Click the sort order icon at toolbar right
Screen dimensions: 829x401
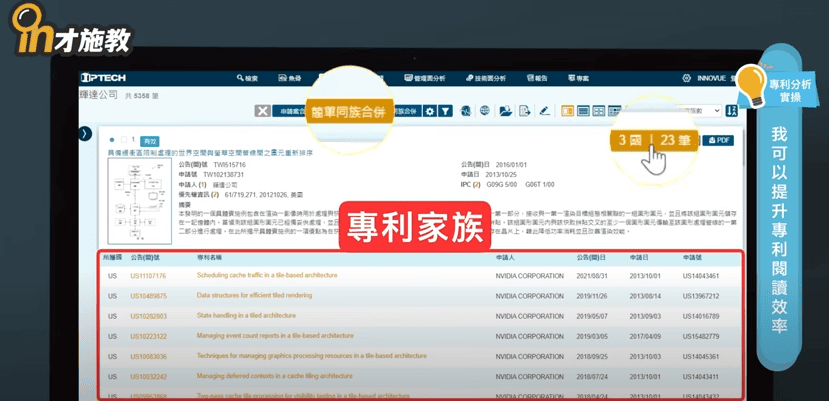(731, 110)
